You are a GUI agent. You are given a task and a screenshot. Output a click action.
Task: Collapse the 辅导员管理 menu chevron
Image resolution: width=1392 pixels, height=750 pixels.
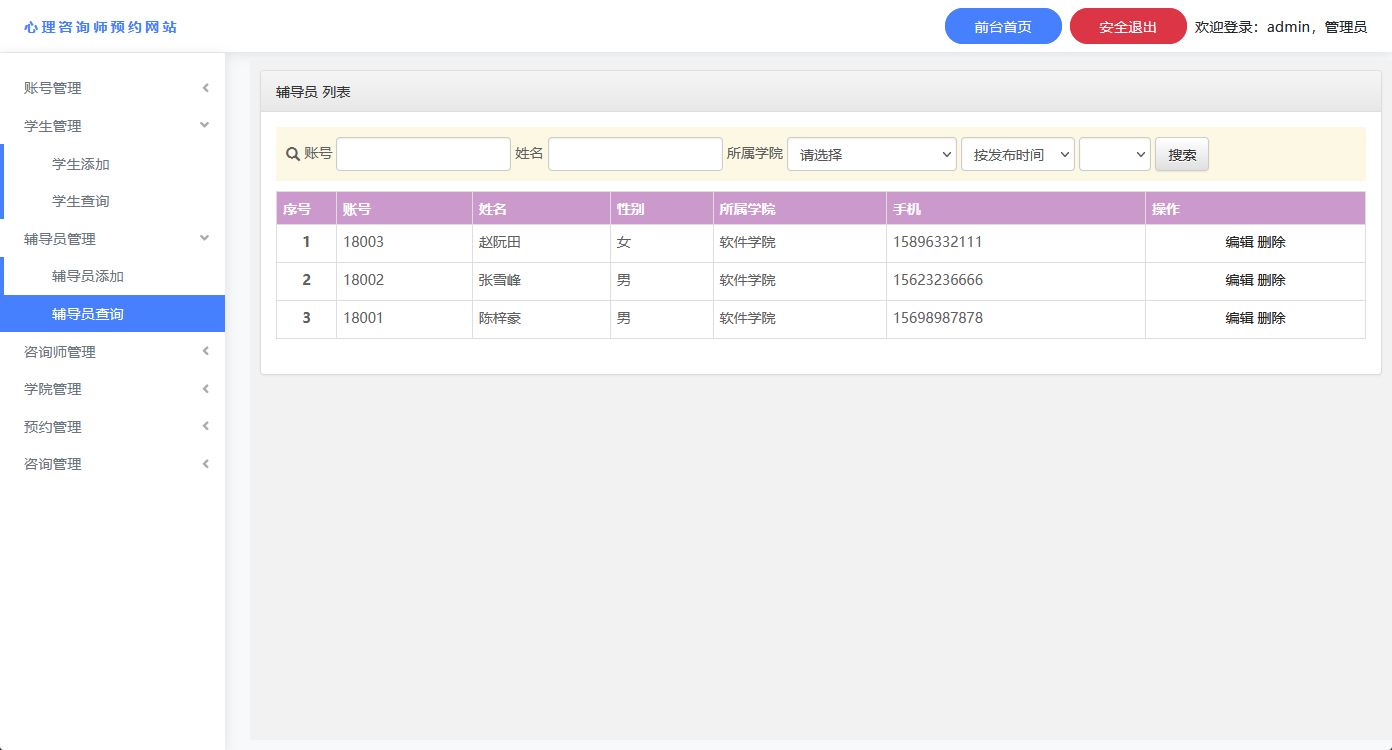pyautogui.click(x=205, y=238)
